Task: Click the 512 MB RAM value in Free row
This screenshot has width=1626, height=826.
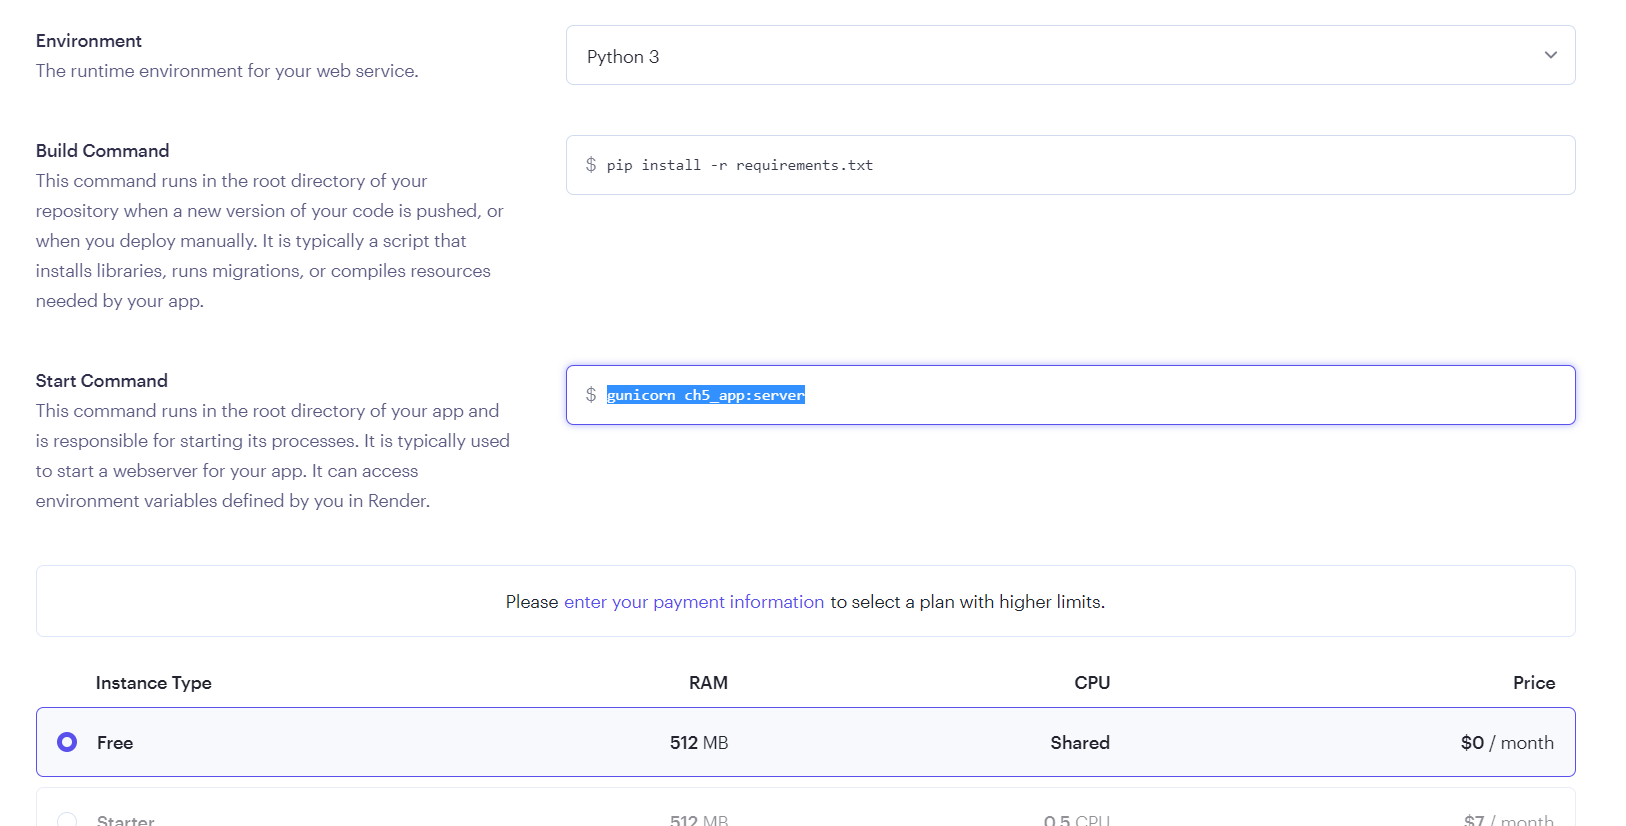Action: [699, 743]
